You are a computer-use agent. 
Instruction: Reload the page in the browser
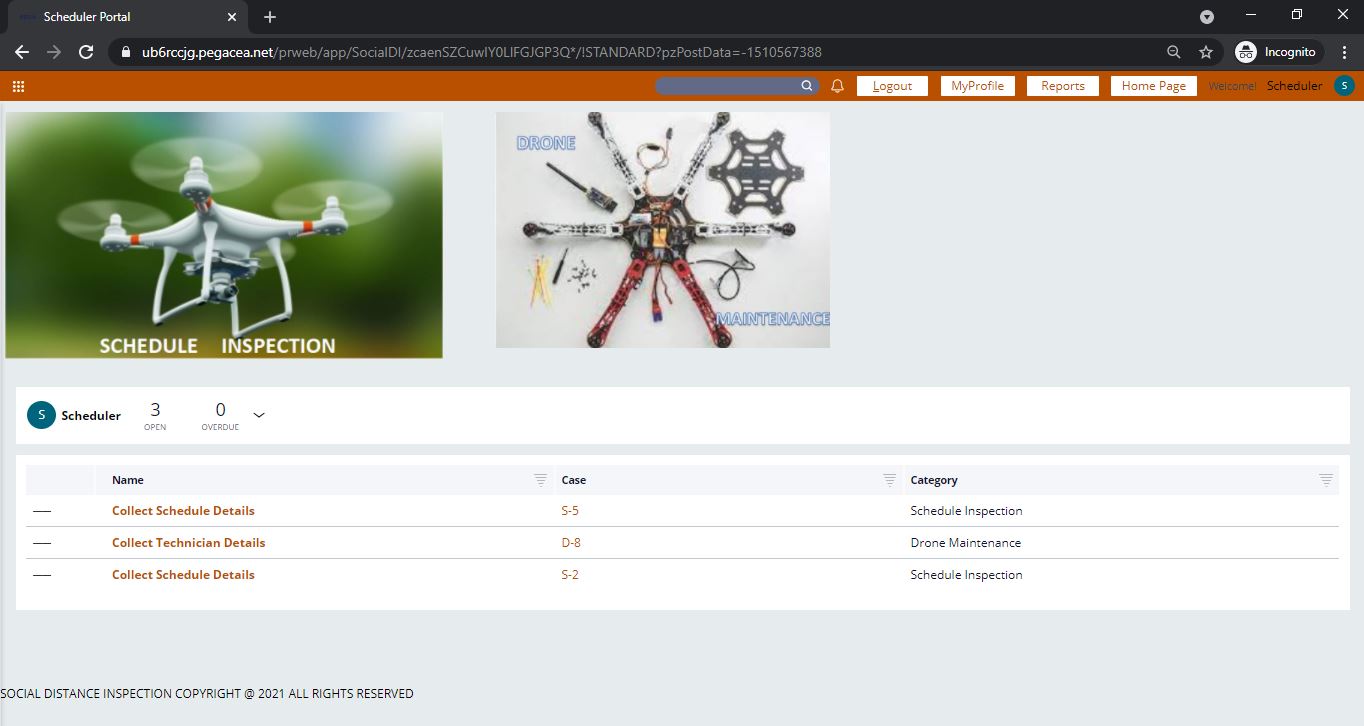[x=86, y=52]
